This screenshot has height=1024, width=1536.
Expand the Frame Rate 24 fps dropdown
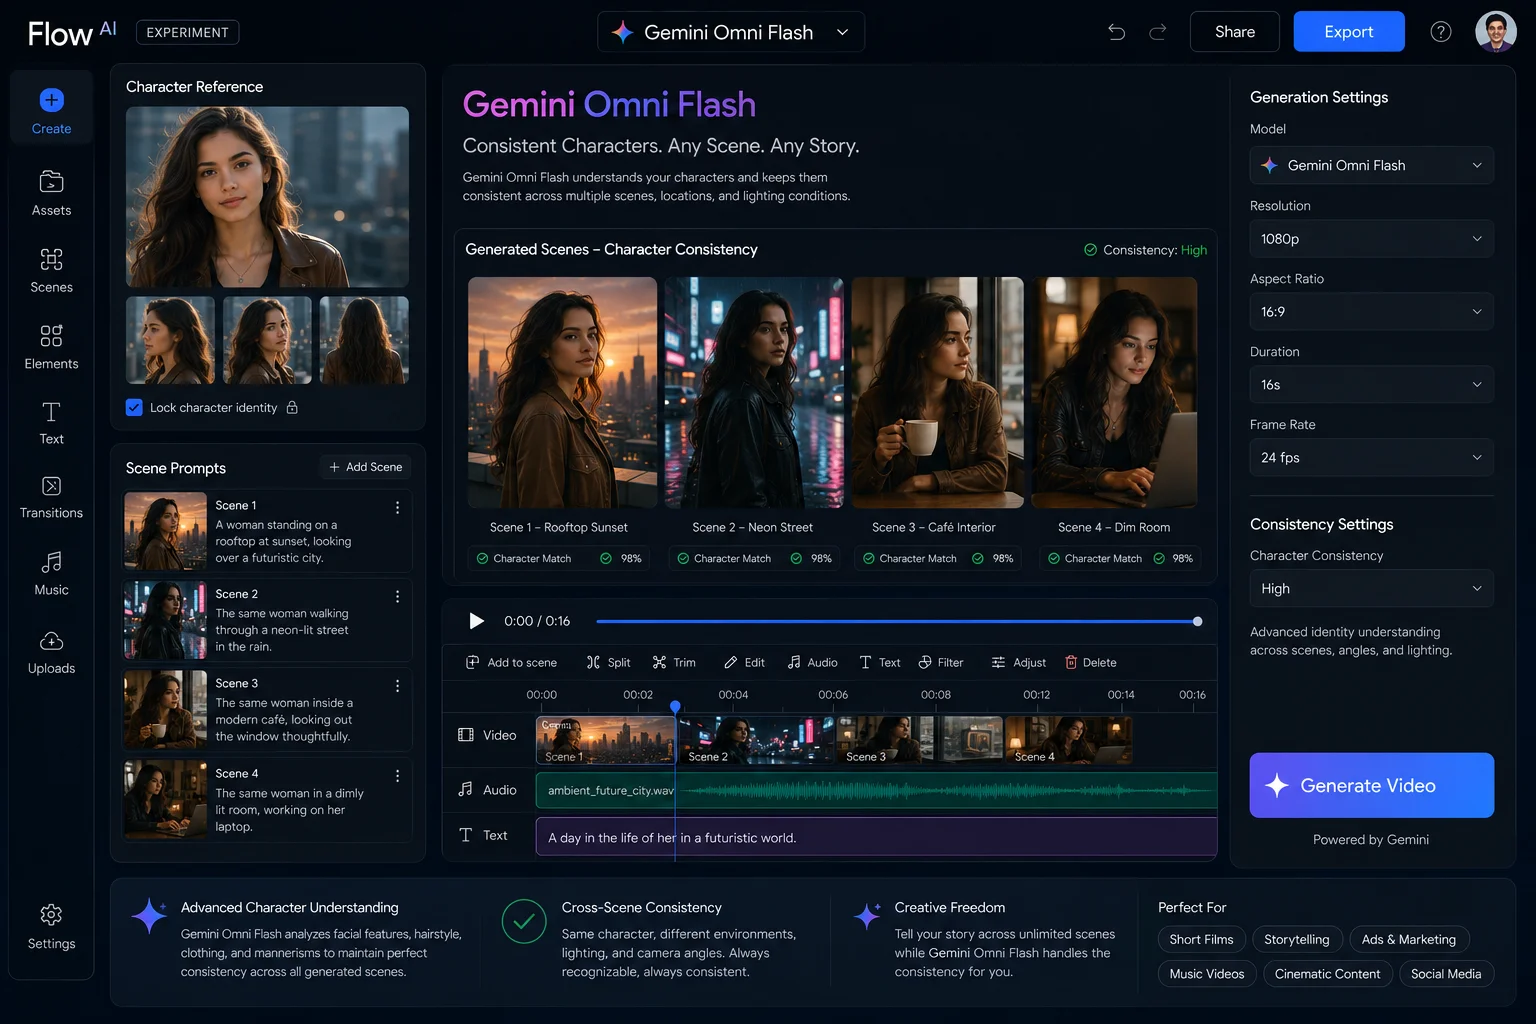tap(1371, 458)
